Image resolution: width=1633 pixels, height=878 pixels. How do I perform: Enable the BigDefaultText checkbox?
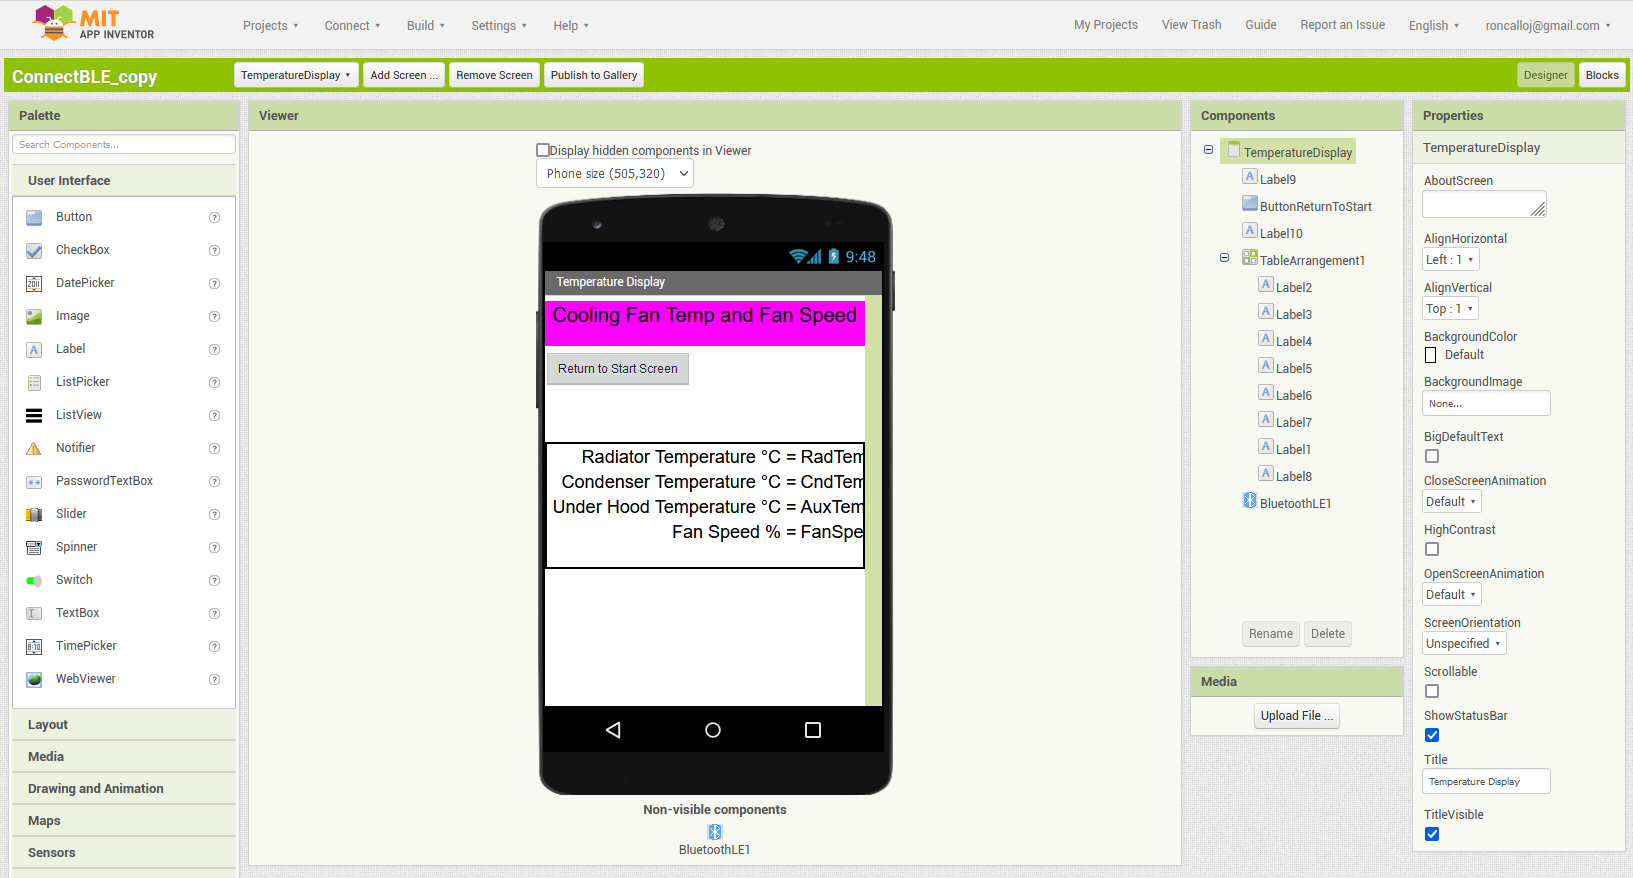pos(1432,456)
